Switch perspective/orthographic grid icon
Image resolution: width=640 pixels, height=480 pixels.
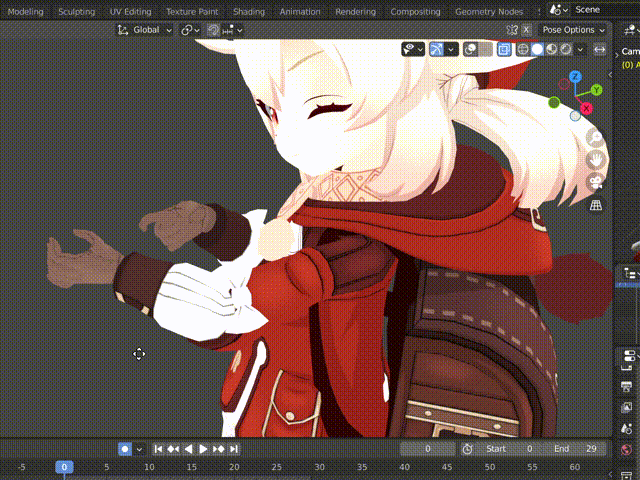click(x=596, y=205)
